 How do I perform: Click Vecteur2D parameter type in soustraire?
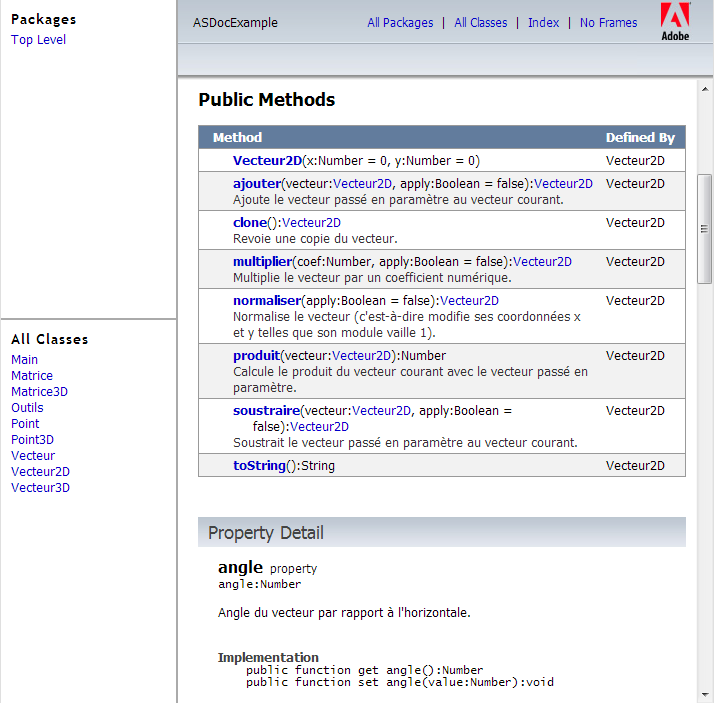pos(382,411)
